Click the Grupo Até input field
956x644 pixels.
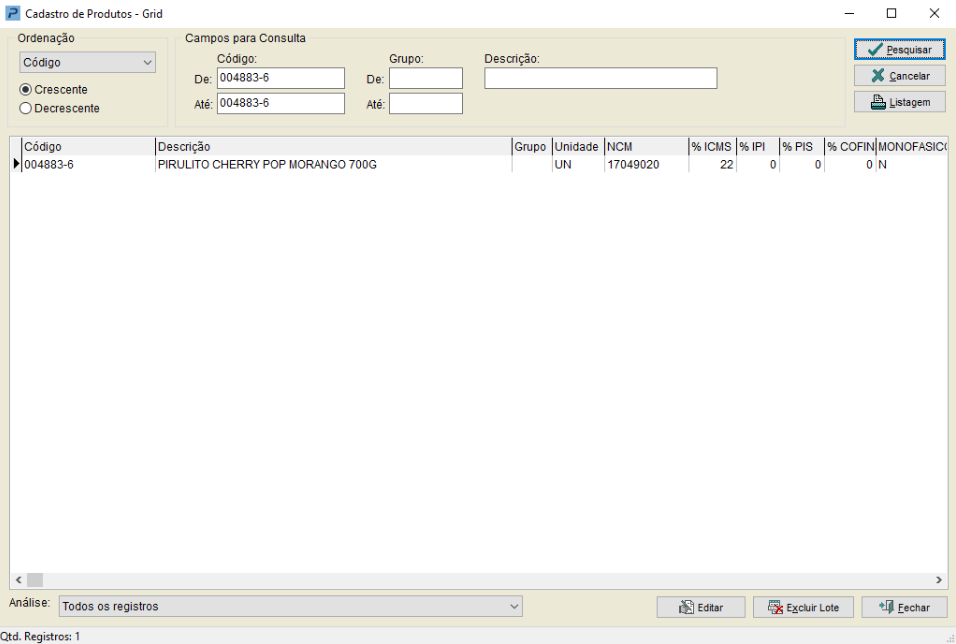click(426, 104)
